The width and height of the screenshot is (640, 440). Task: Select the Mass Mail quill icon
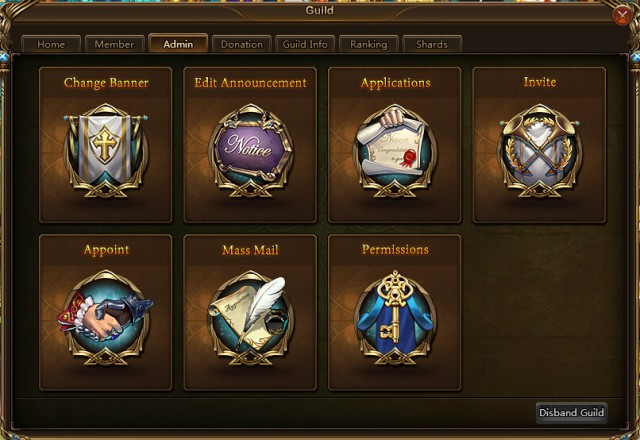tap(250, 318)
